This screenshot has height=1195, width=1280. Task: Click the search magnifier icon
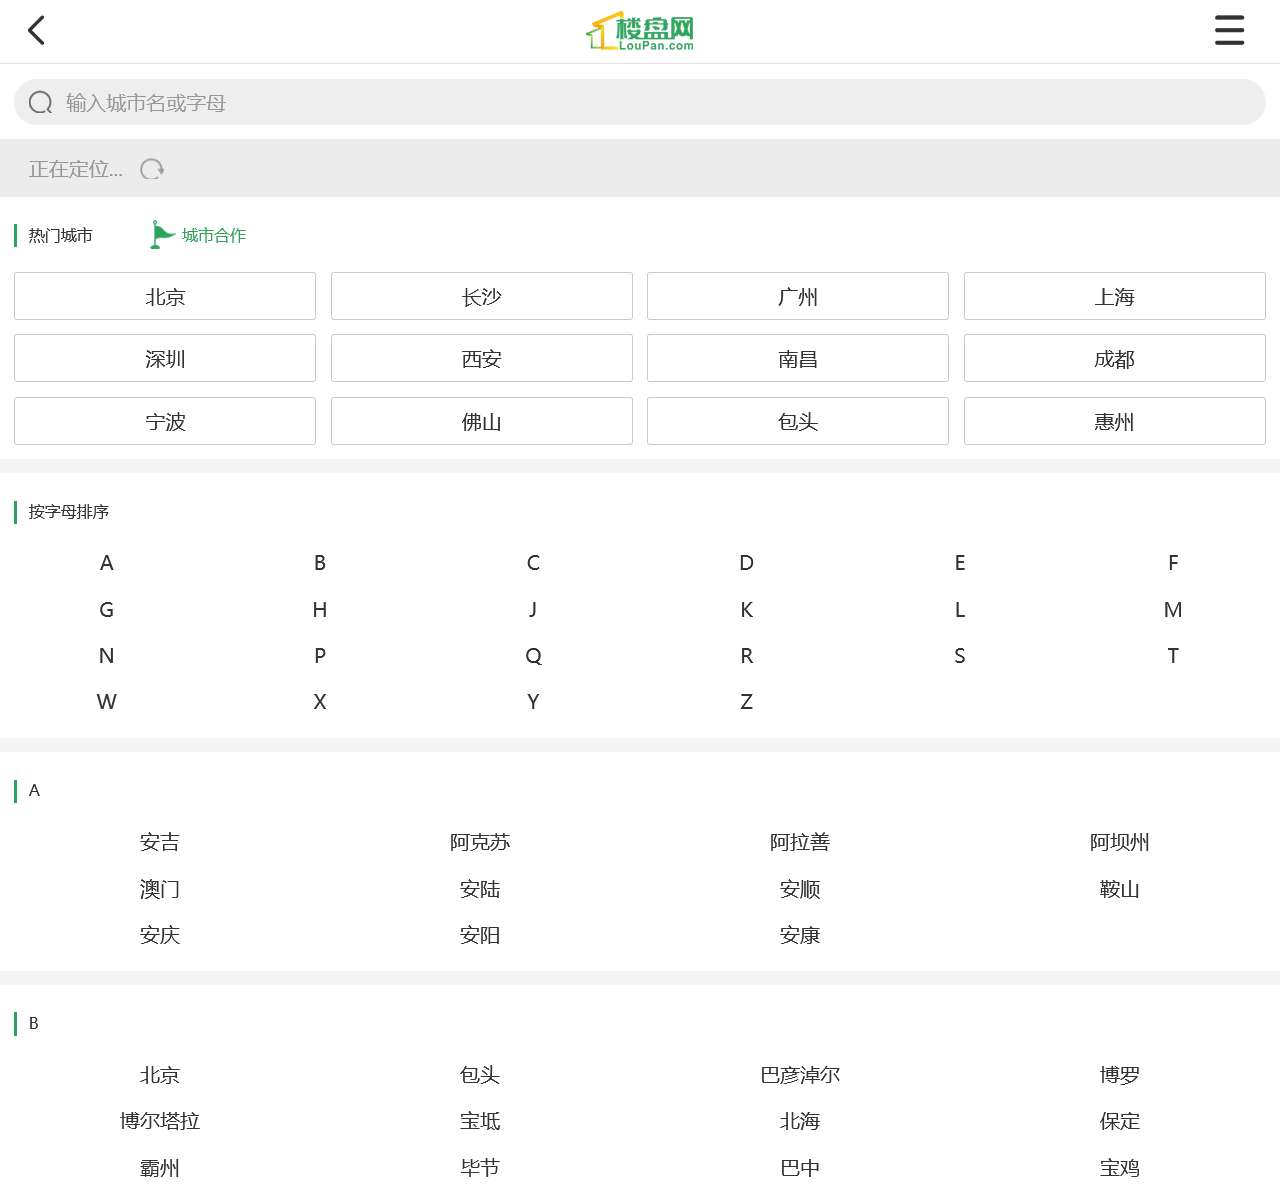pyautogui.click(x=41, y=103)
